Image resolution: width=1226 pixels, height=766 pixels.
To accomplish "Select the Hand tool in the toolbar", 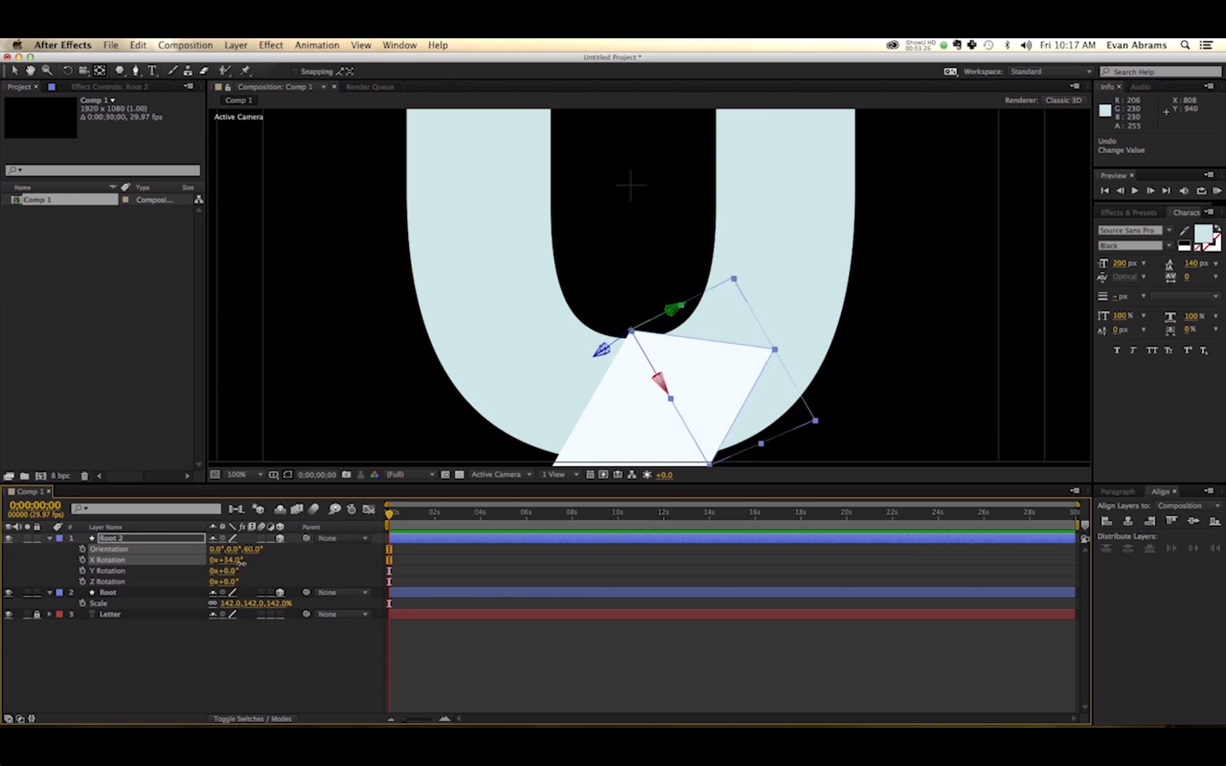I will (31, 71).
